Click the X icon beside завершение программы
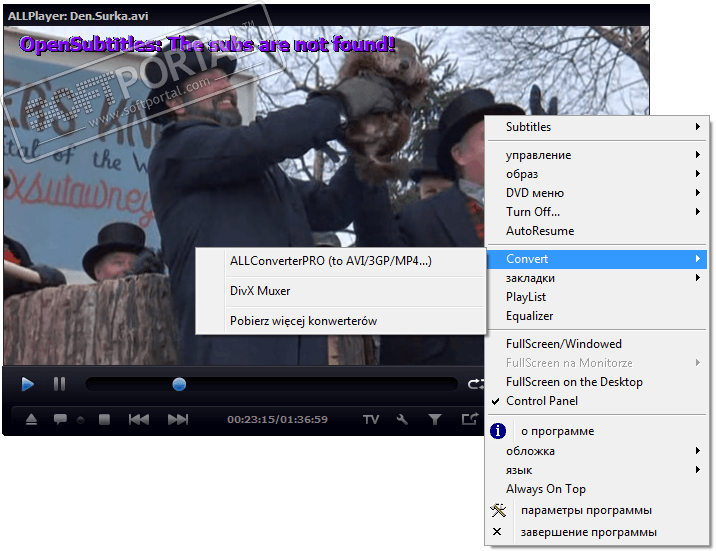This screenshot has height=551, width=716. click(497, 532)
